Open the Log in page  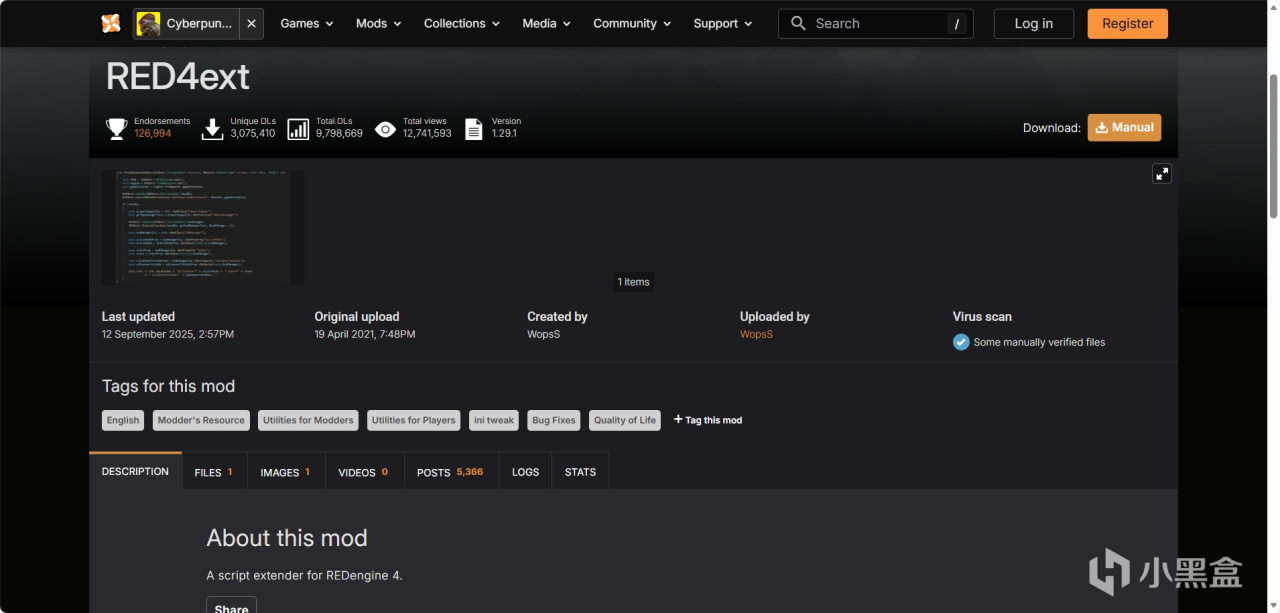tap(1033, 23)
